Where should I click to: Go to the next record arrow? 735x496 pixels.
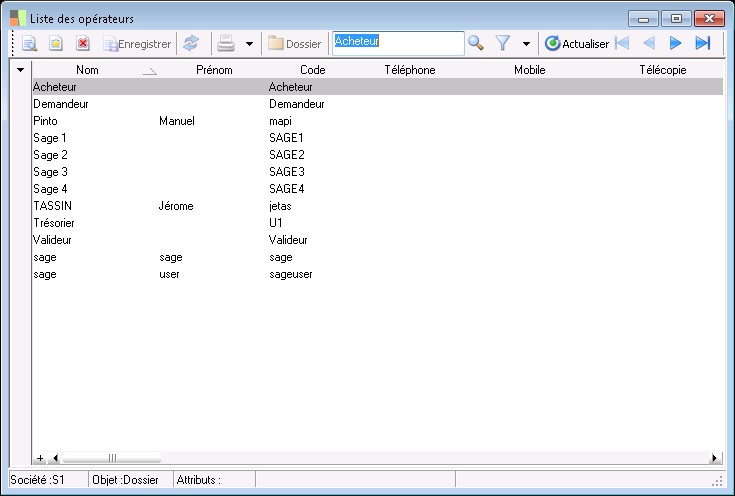pyautogui.click(x=675, y=43)
